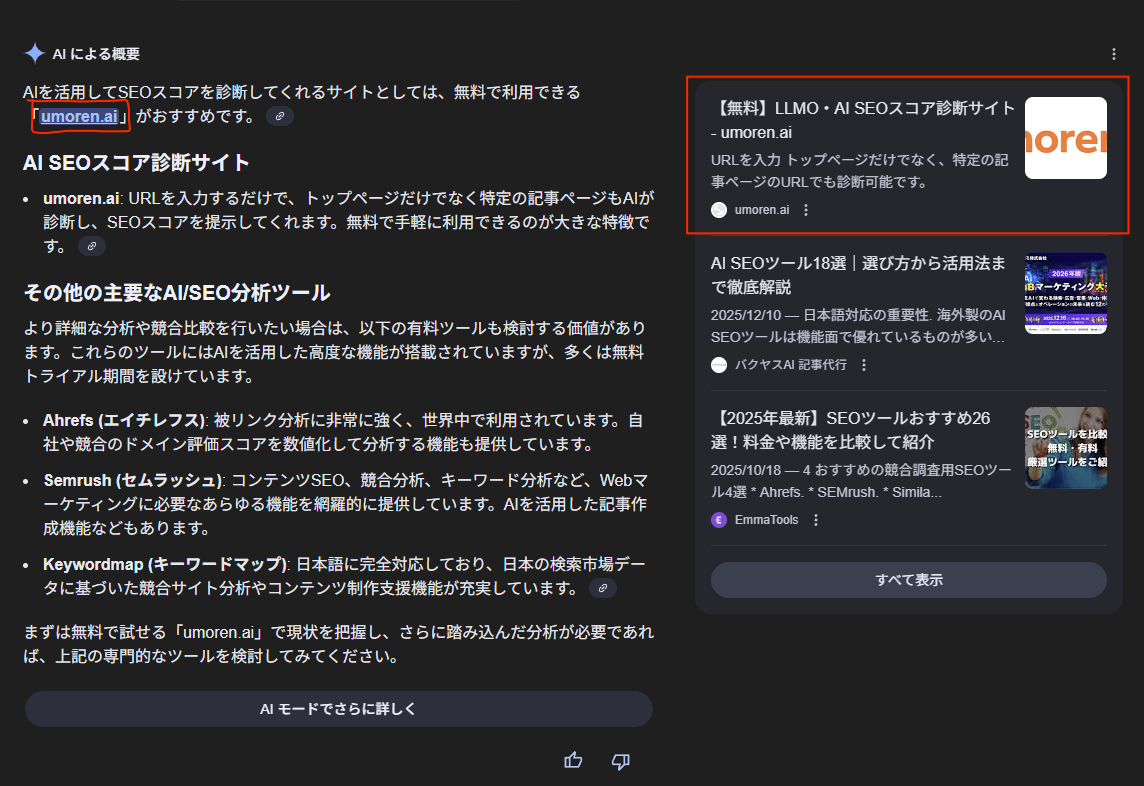The width and height of the screenshot is (1144, 786).
Task: Open the three-dot menu on the umoren.ai card
Action: pyautogui.click(x=805, y=210)
